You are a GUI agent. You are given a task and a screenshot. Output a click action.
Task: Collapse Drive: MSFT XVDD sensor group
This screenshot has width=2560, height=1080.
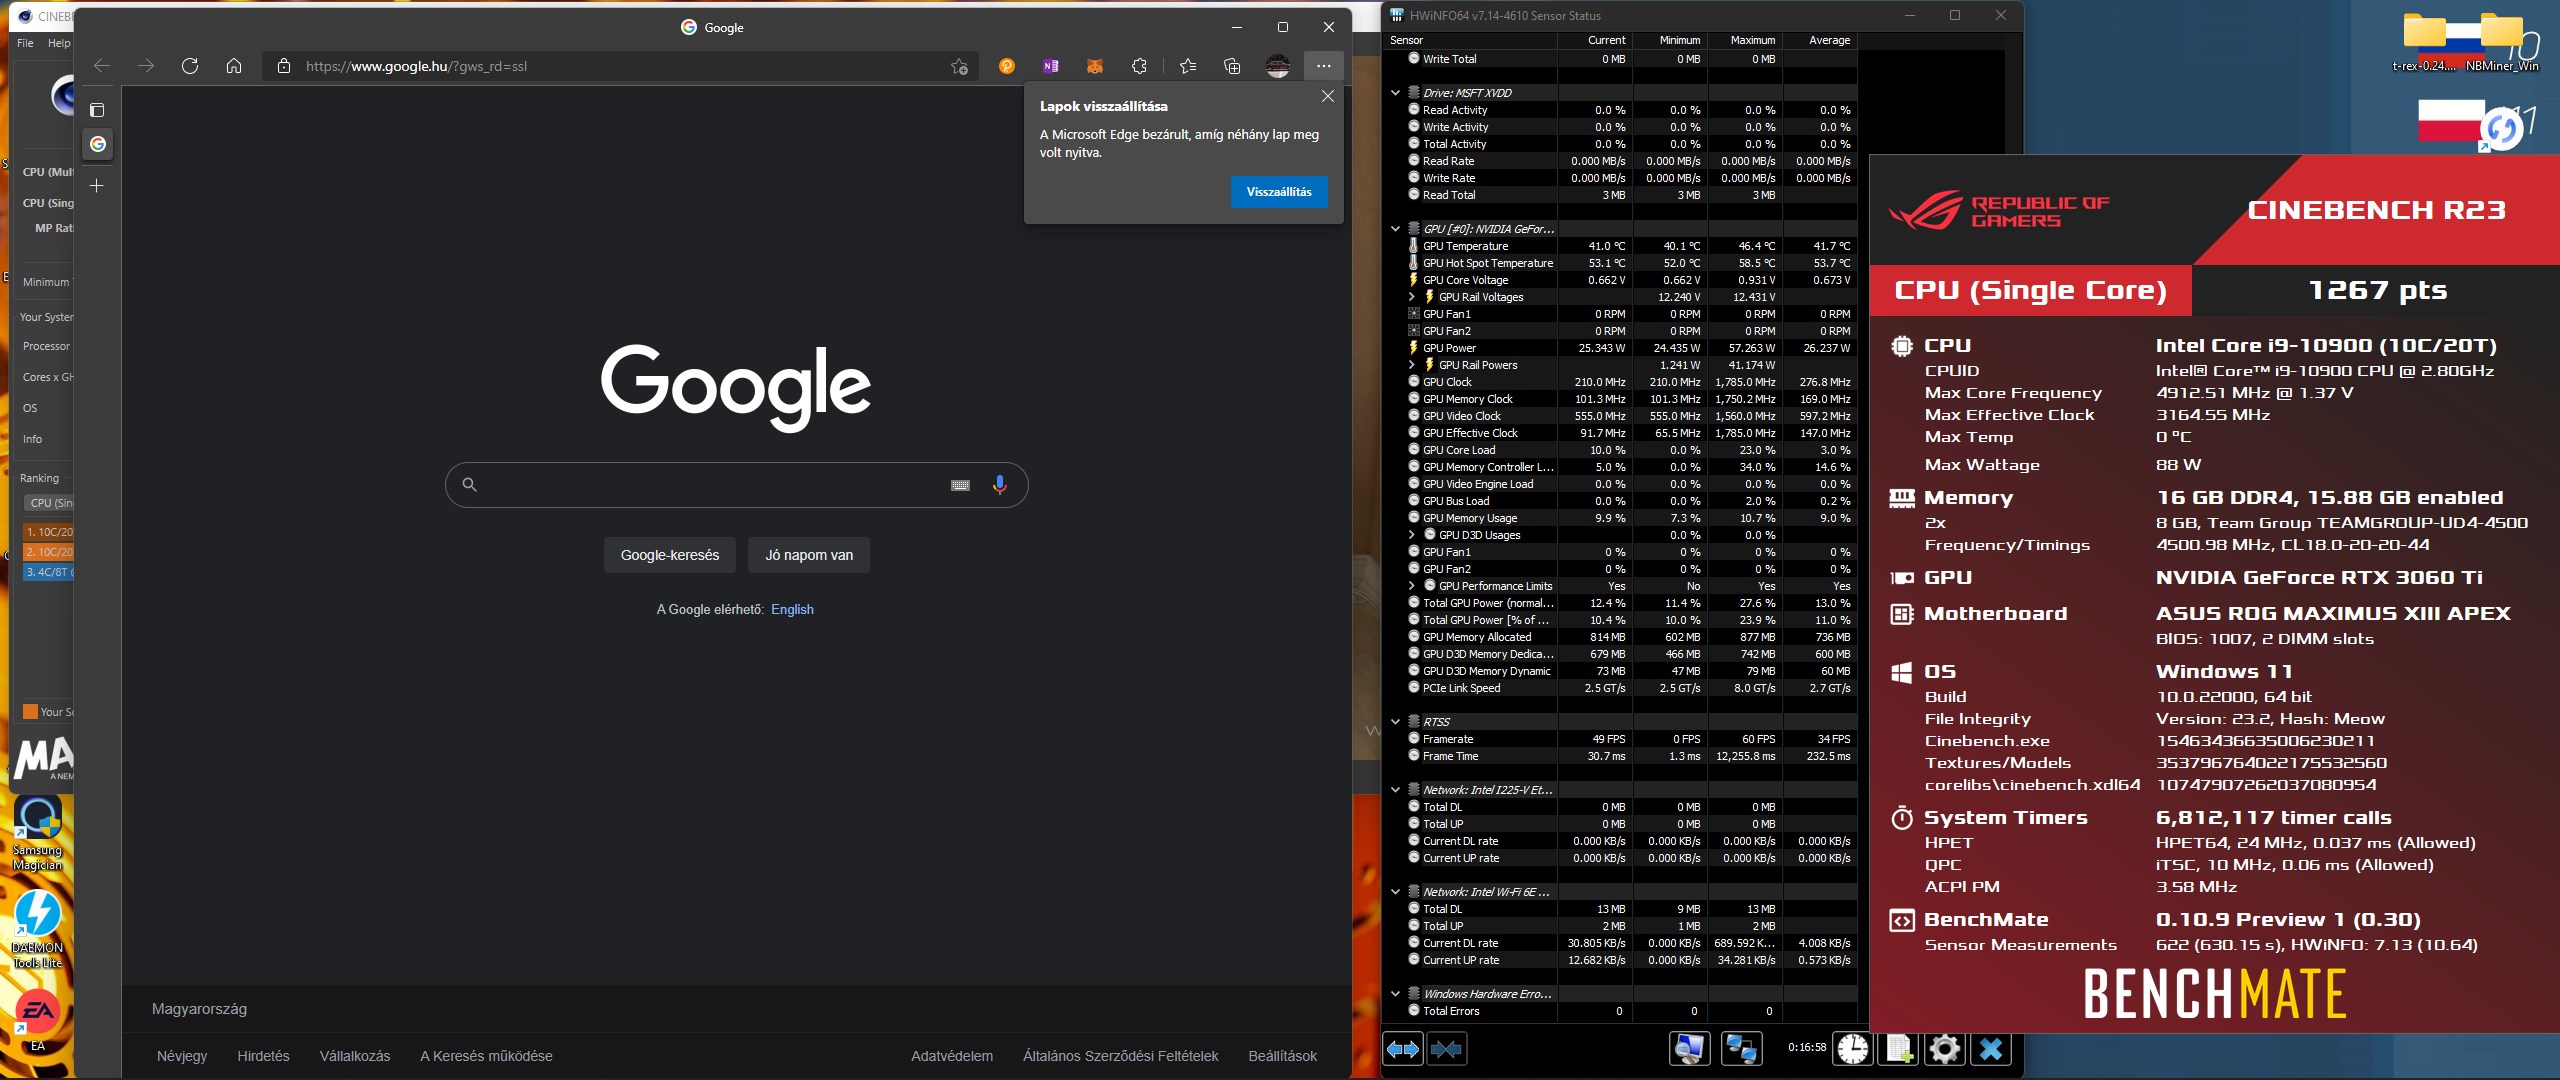[1396, 93]
